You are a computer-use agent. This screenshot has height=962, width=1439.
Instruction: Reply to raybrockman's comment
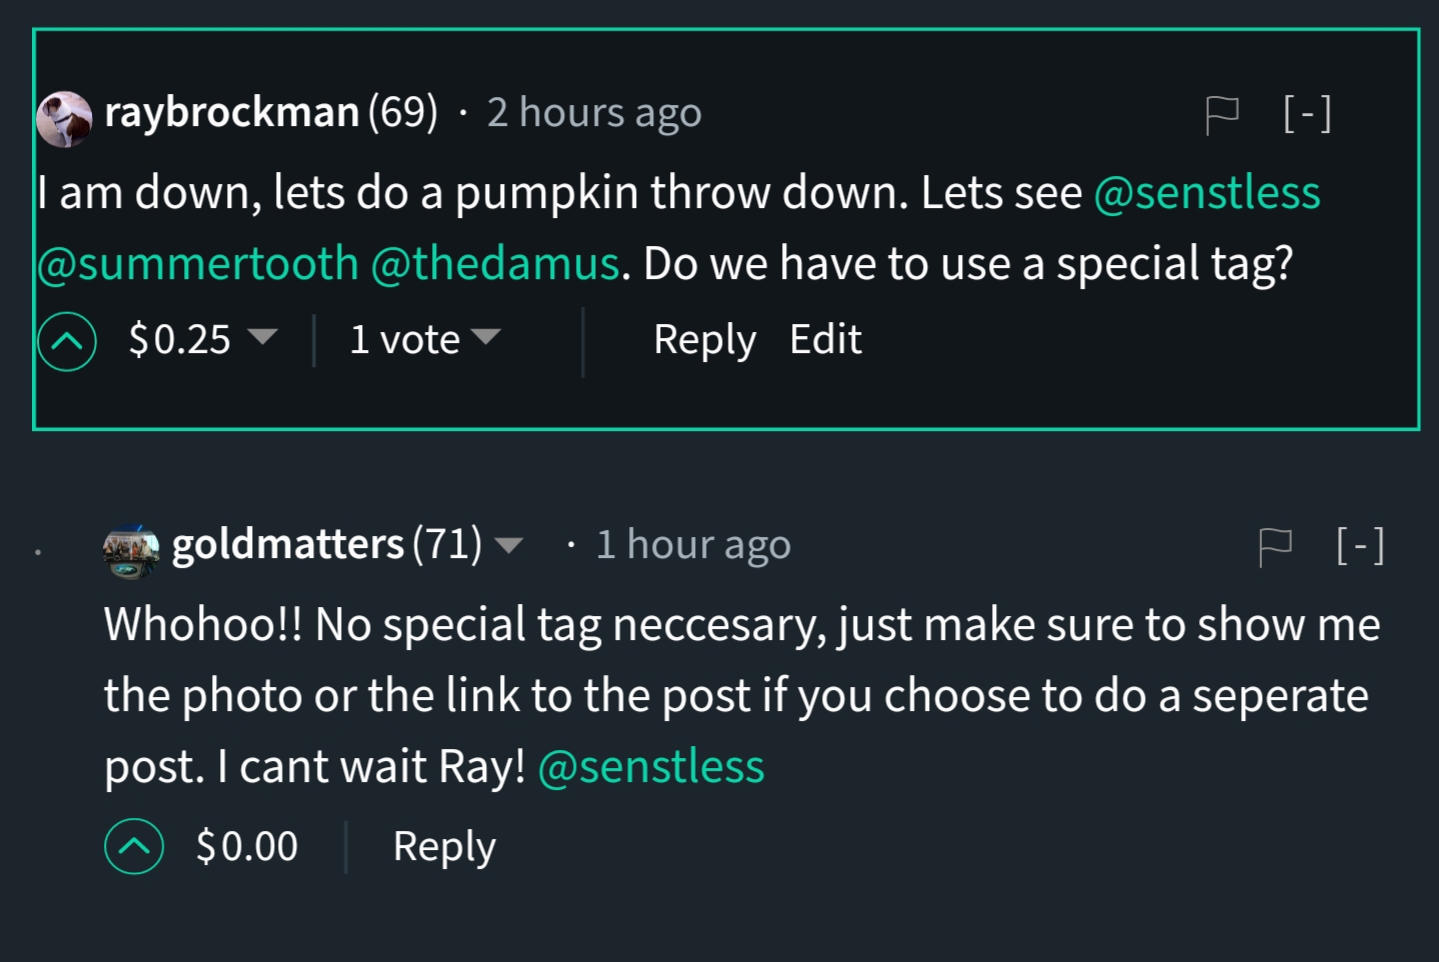[x=704, y=340]
